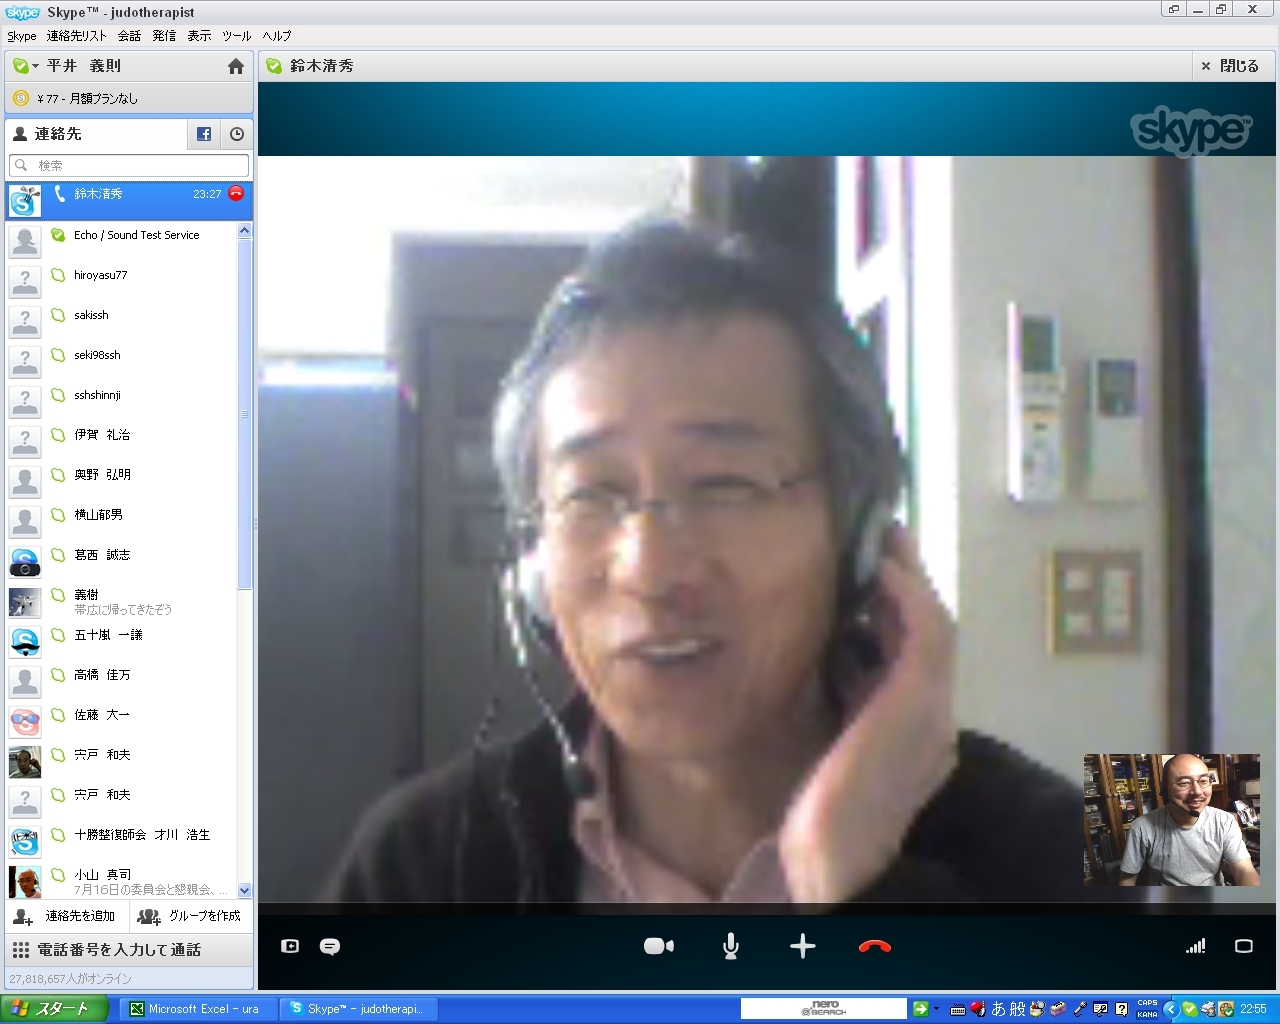Viewport: 1280px width, 1024px height.
Task: Click 連絡先を追加 button
Action: 66,916
